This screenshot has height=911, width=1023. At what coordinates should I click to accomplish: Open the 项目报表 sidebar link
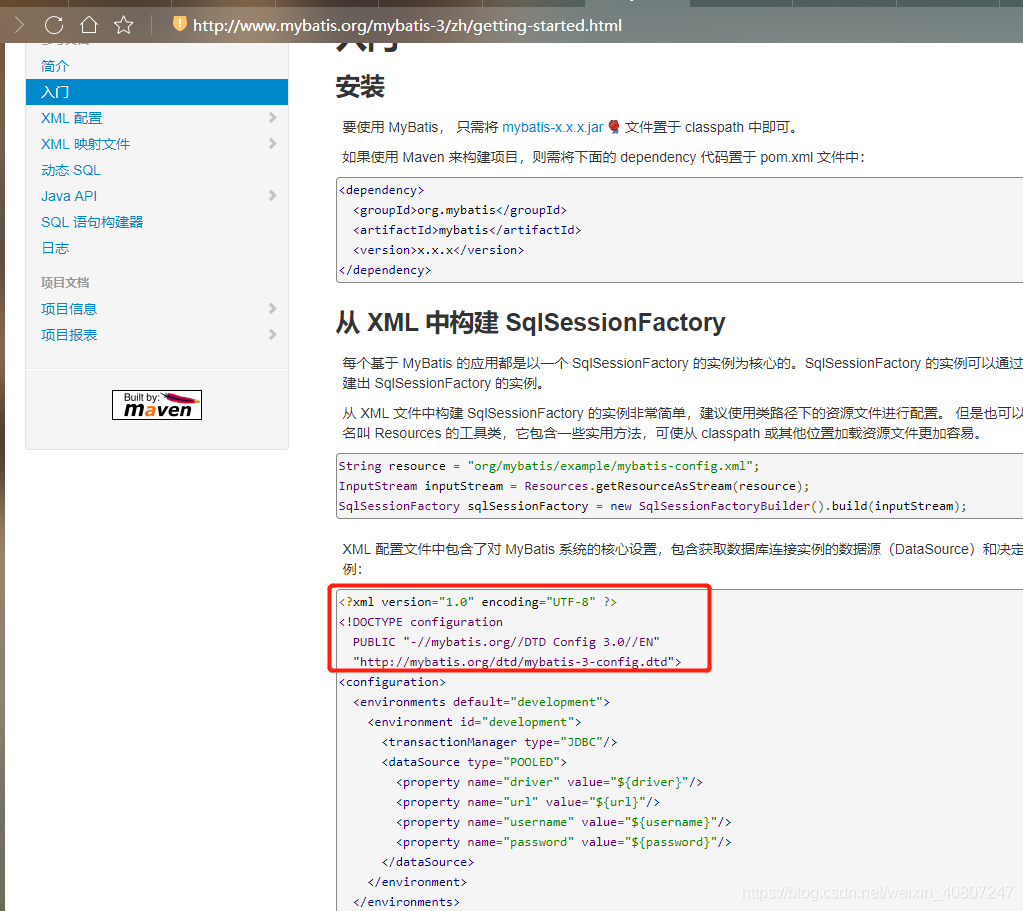coord(69,335)
